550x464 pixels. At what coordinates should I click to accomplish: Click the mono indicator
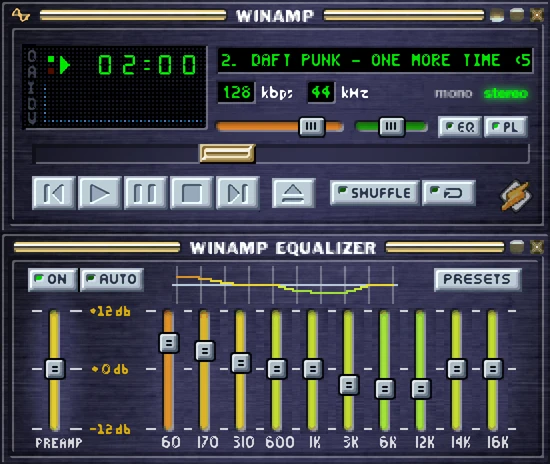454,94
